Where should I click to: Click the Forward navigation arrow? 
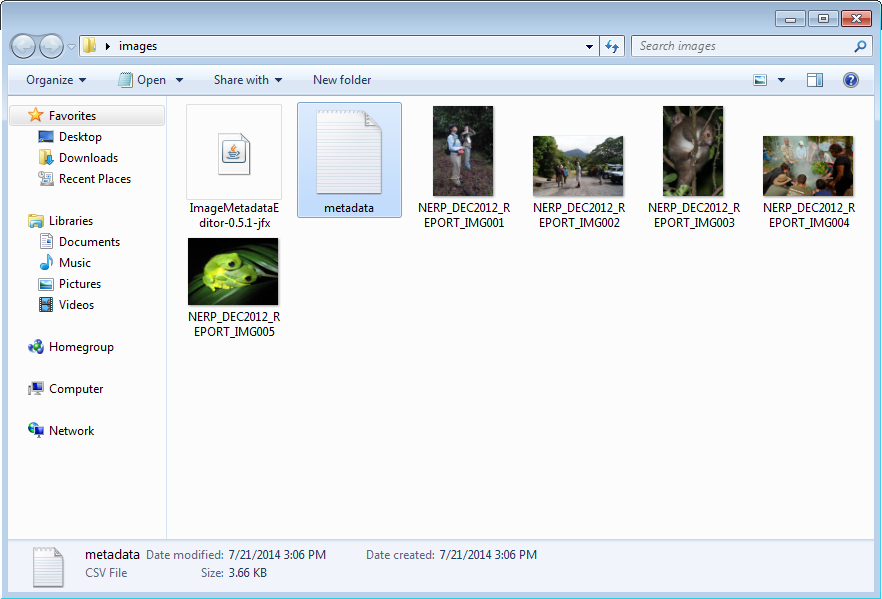coord(51,46)
